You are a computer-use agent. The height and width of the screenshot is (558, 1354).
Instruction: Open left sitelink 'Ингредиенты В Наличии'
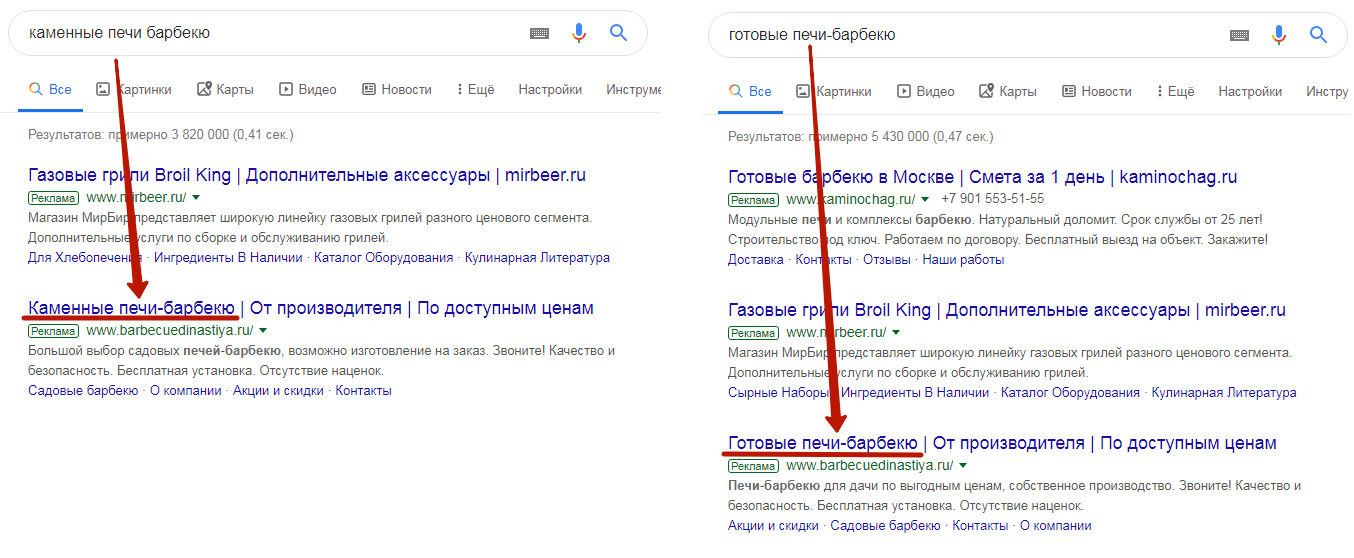pyautogui.click(x=228, y=257)
